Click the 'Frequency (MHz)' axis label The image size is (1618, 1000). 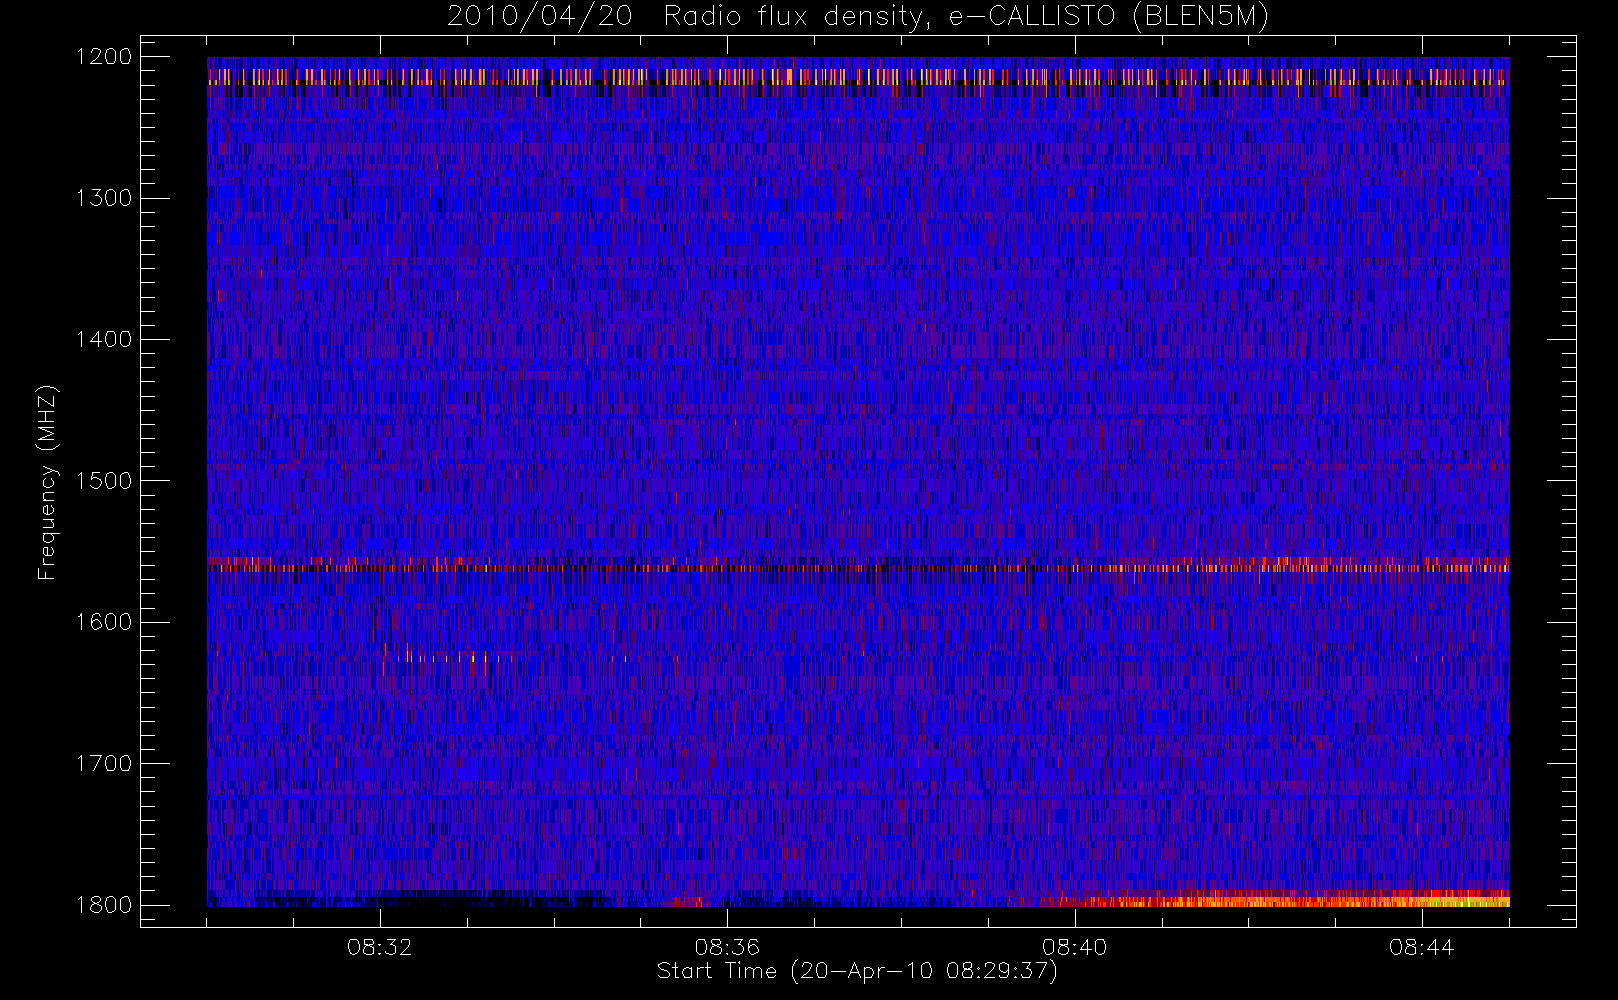click(47, 482)
